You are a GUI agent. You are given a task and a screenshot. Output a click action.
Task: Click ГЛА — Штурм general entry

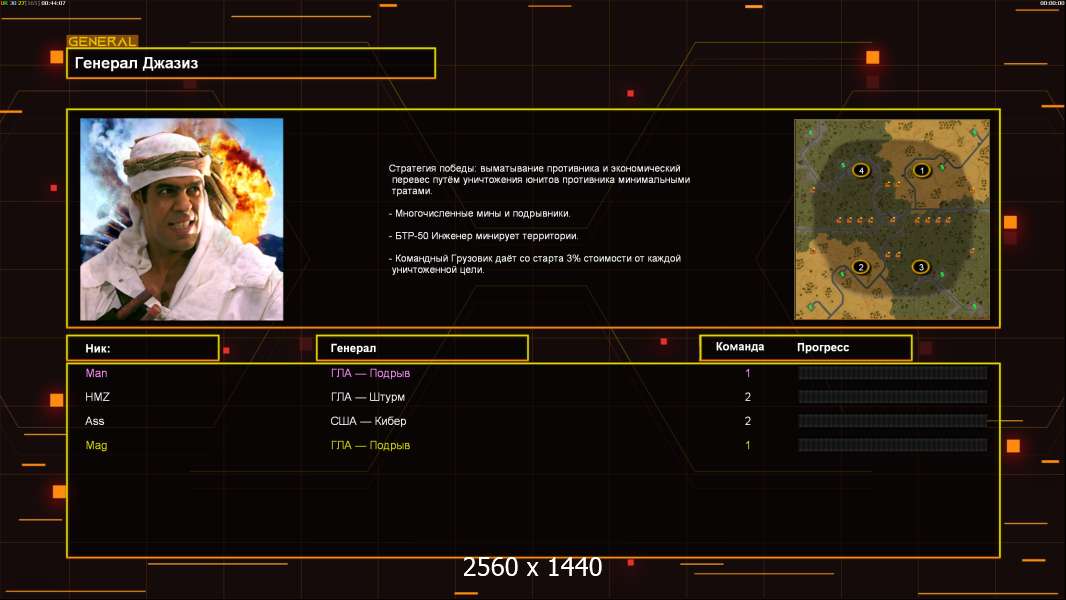coord(367,397)
